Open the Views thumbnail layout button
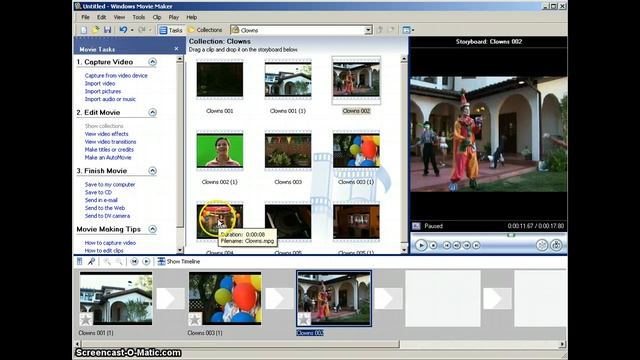The image size is (640, 360). (x=408, y=30)
